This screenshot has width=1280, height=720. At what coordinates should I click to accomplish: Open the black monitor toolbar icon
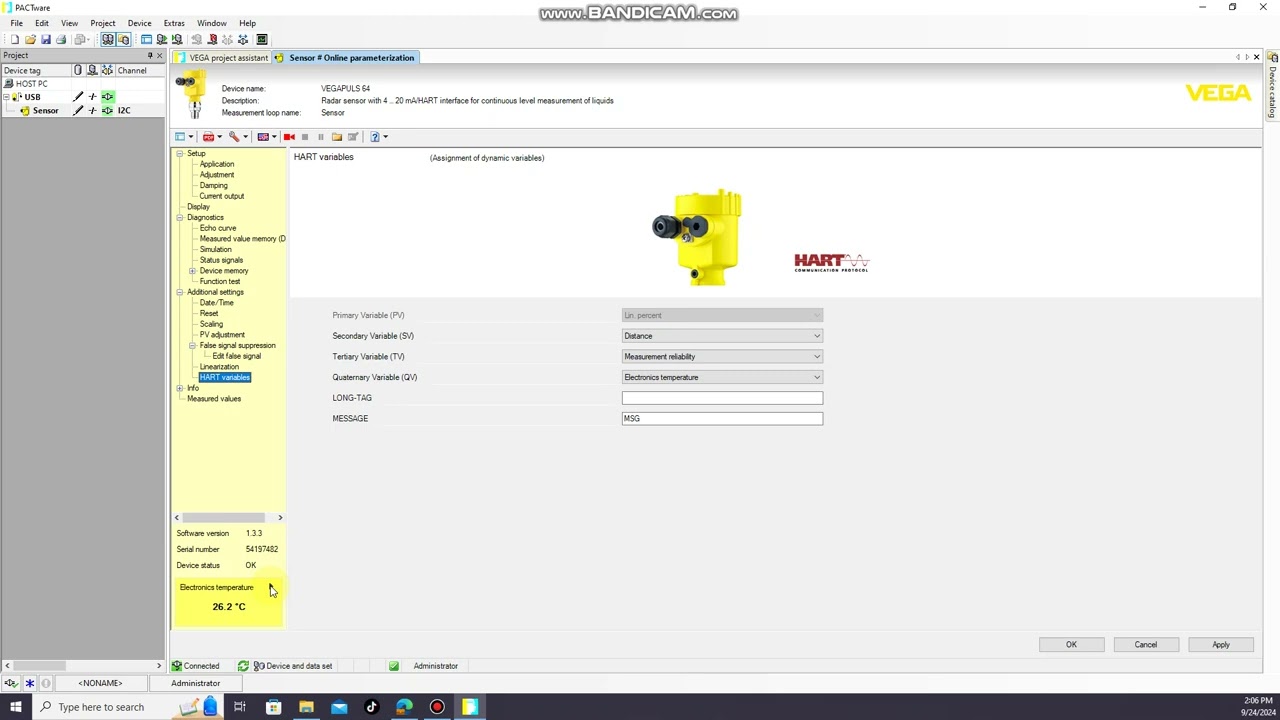point(262,40)
